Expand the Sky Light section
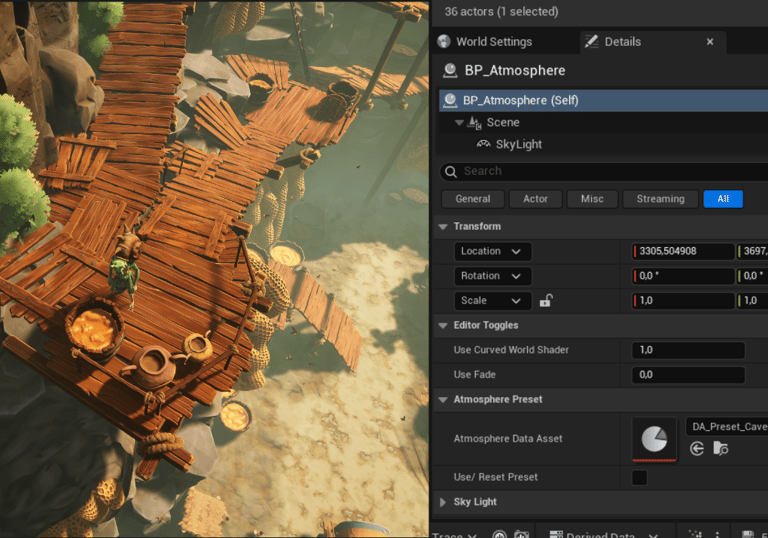Screen dimensions: 768x538 443,502
